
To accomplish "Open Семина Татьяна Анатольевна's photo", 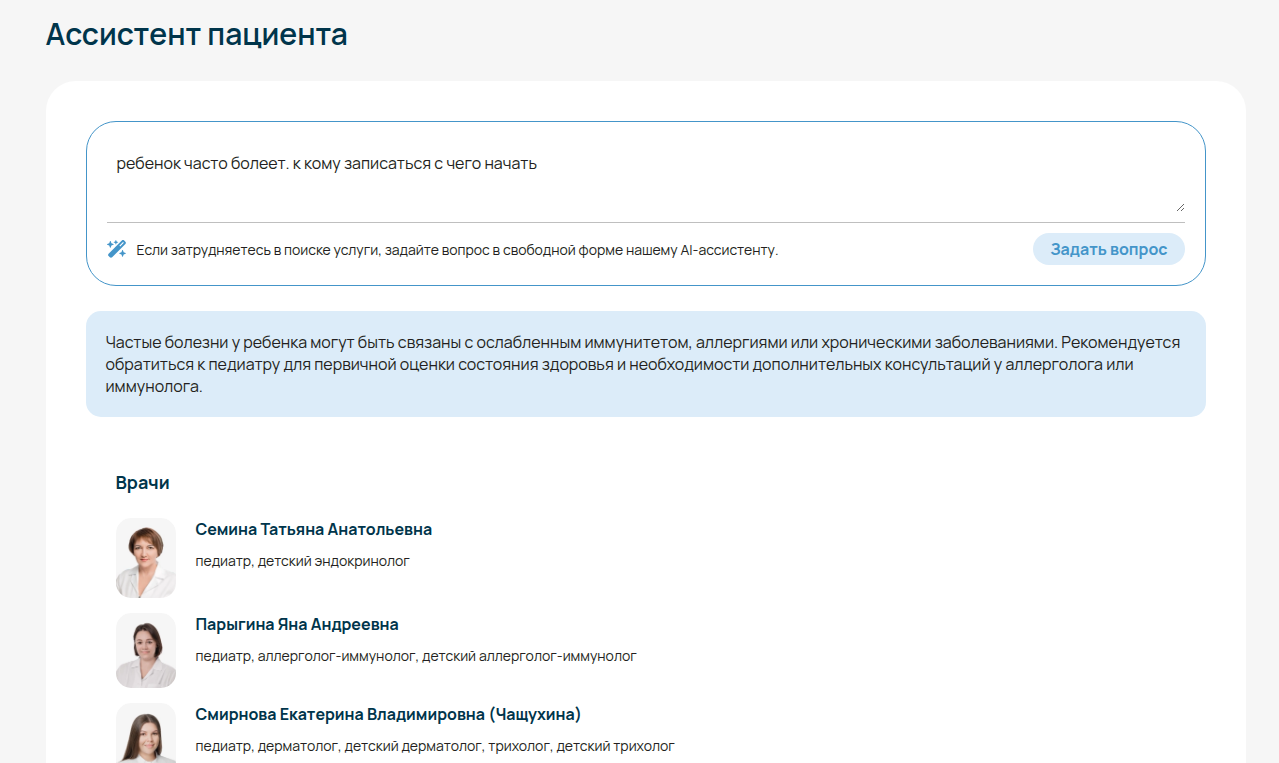I will tap(146, 557).
